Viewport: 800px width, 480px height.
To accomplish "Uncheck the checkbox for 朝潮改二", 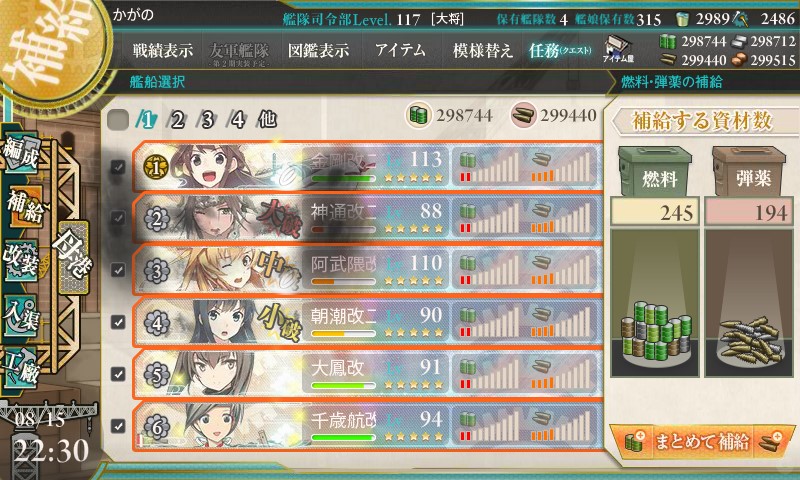I will pos(118,322).
